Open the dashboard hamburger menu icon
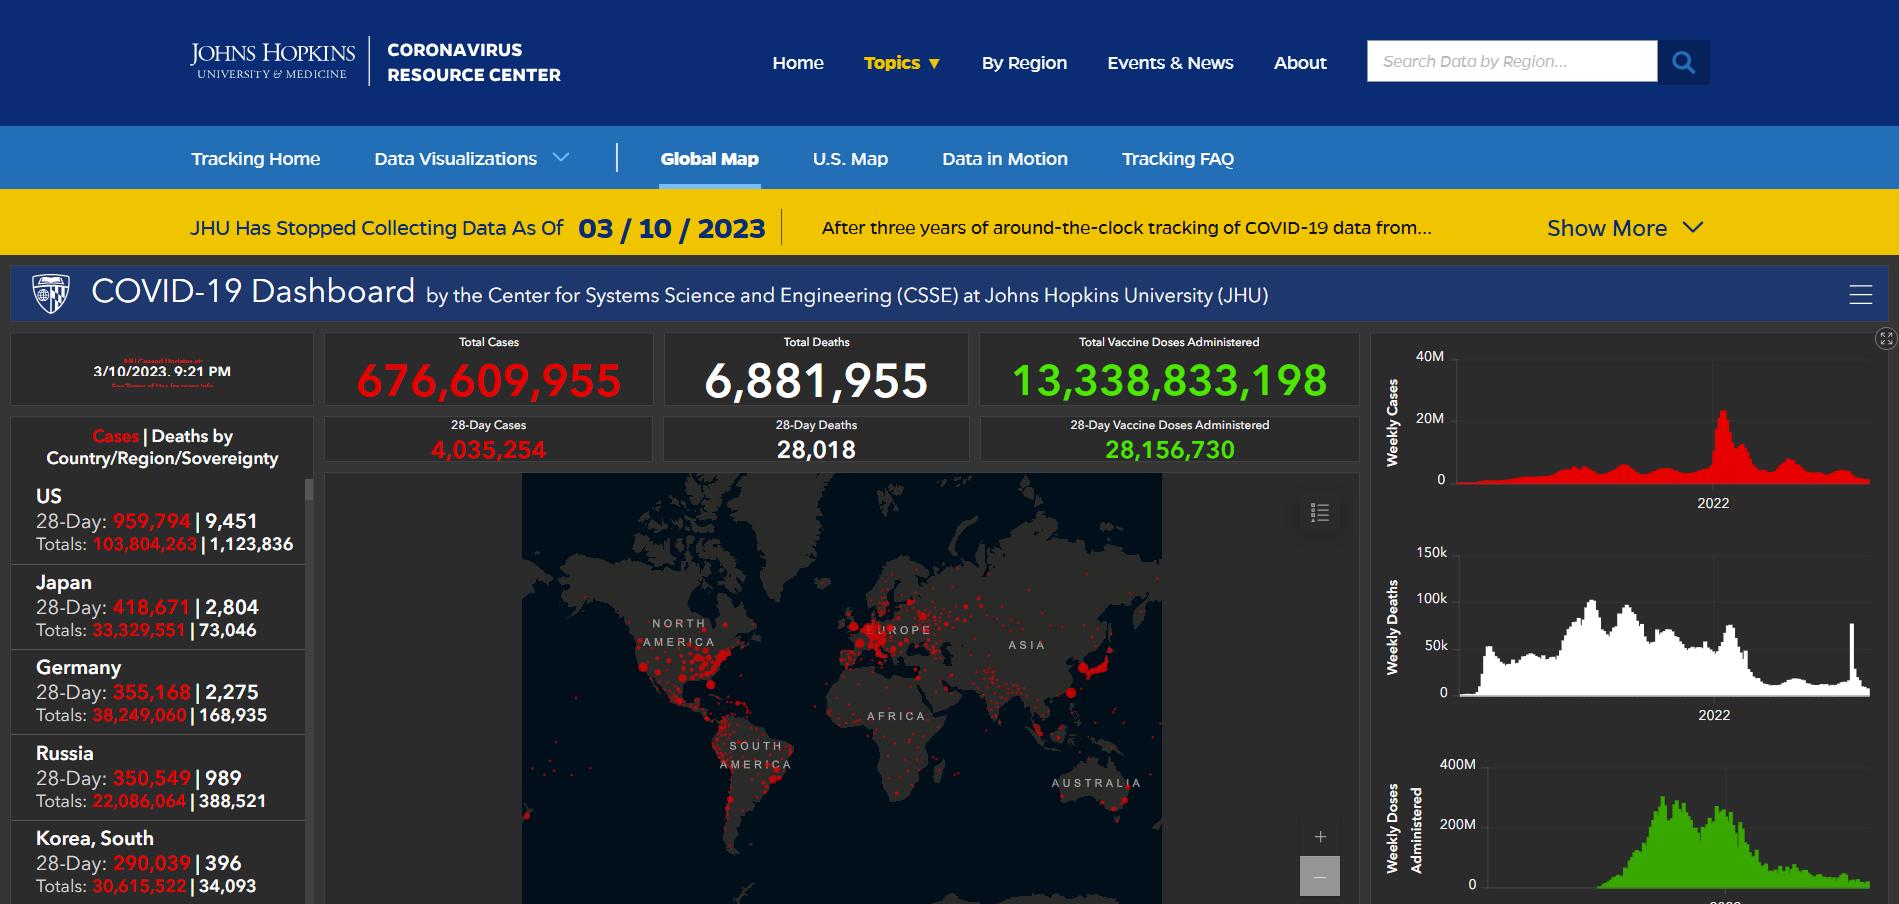 1860,294
